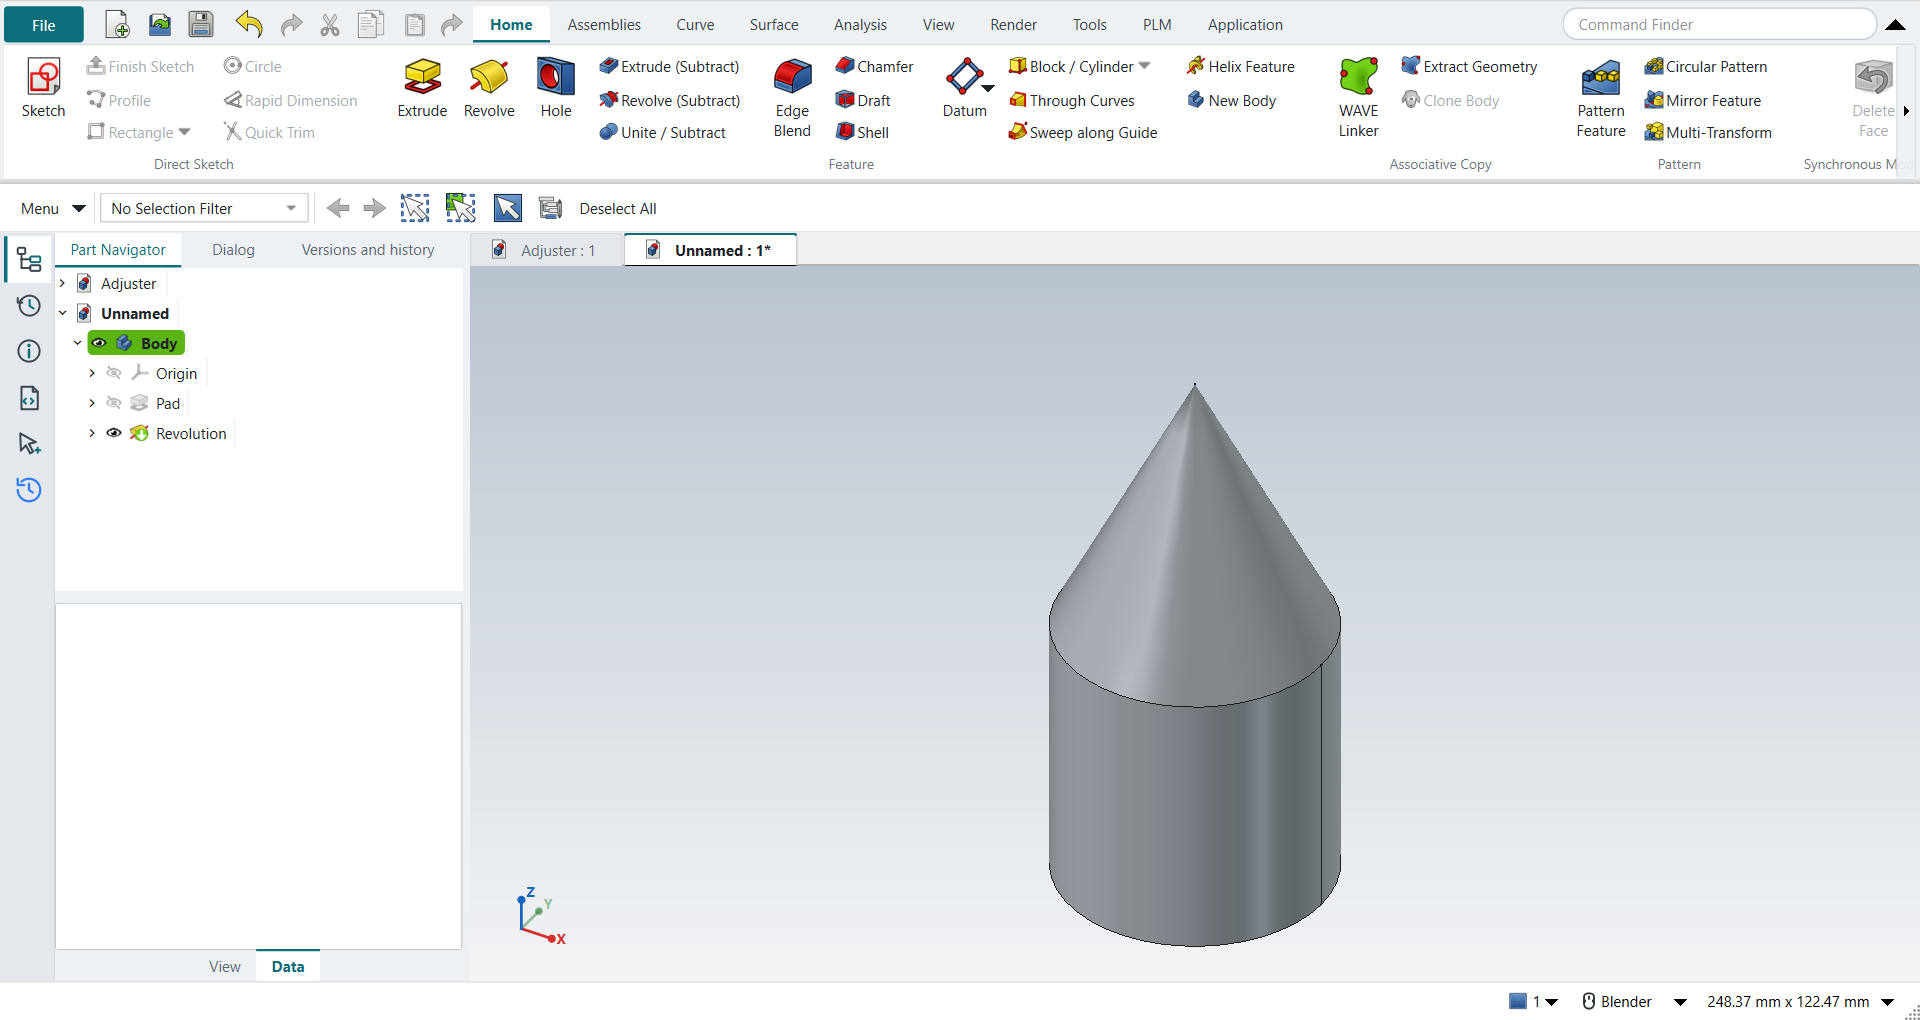Click the Undo arrow icon
The height and width of the screenshot is (1020, 1920).
point(248,24)
